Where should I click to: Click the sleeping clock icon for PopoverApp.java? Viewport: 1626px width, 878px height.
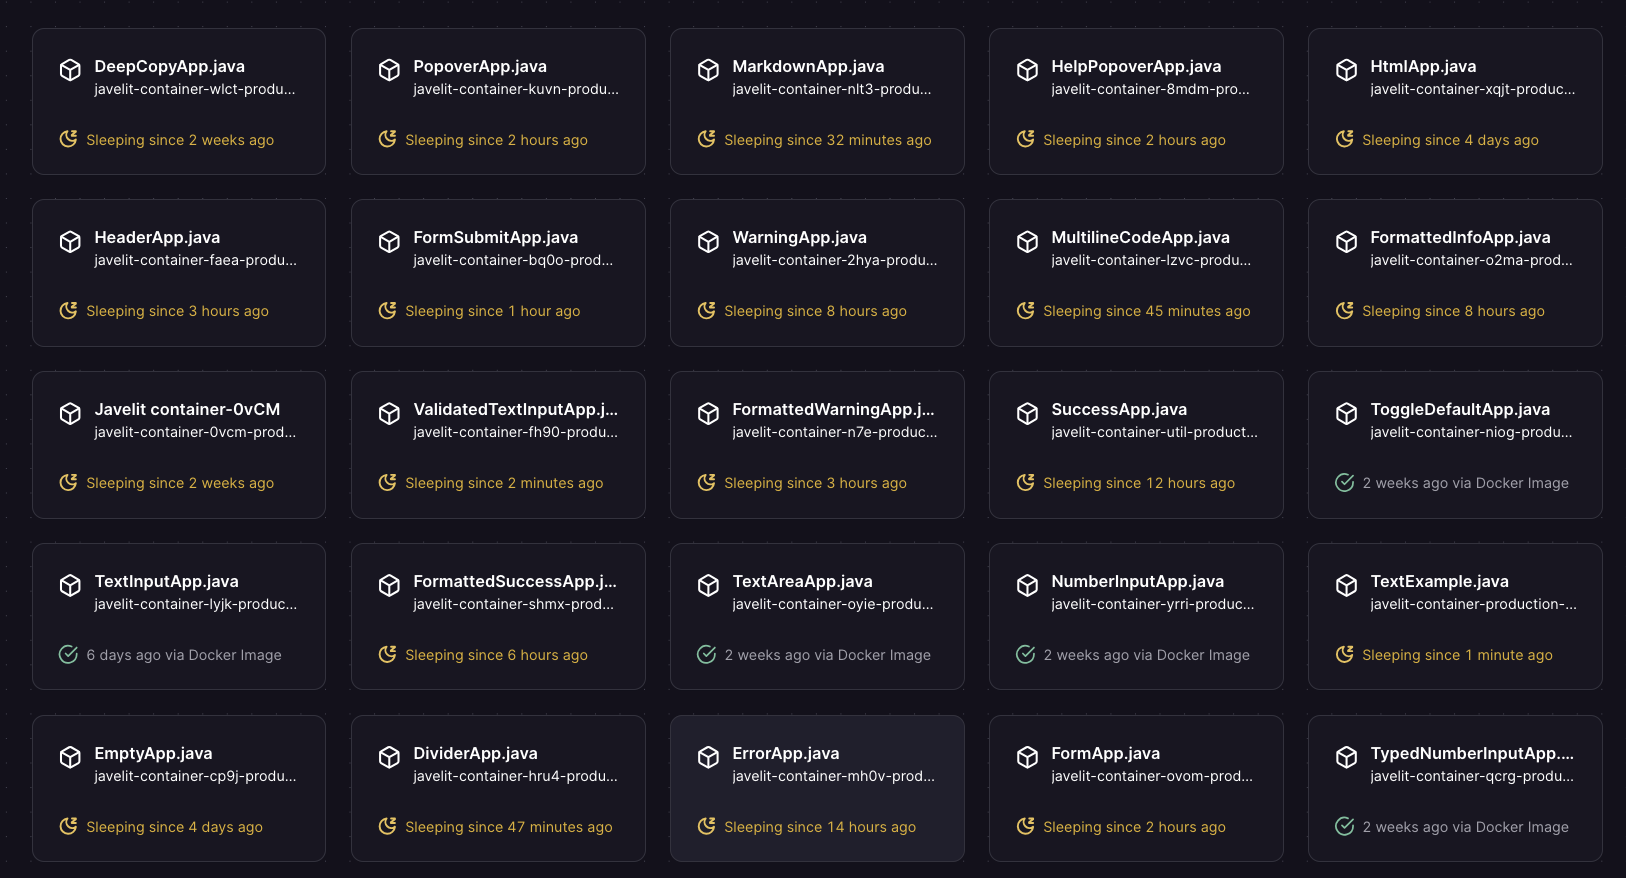pos(388,139)
